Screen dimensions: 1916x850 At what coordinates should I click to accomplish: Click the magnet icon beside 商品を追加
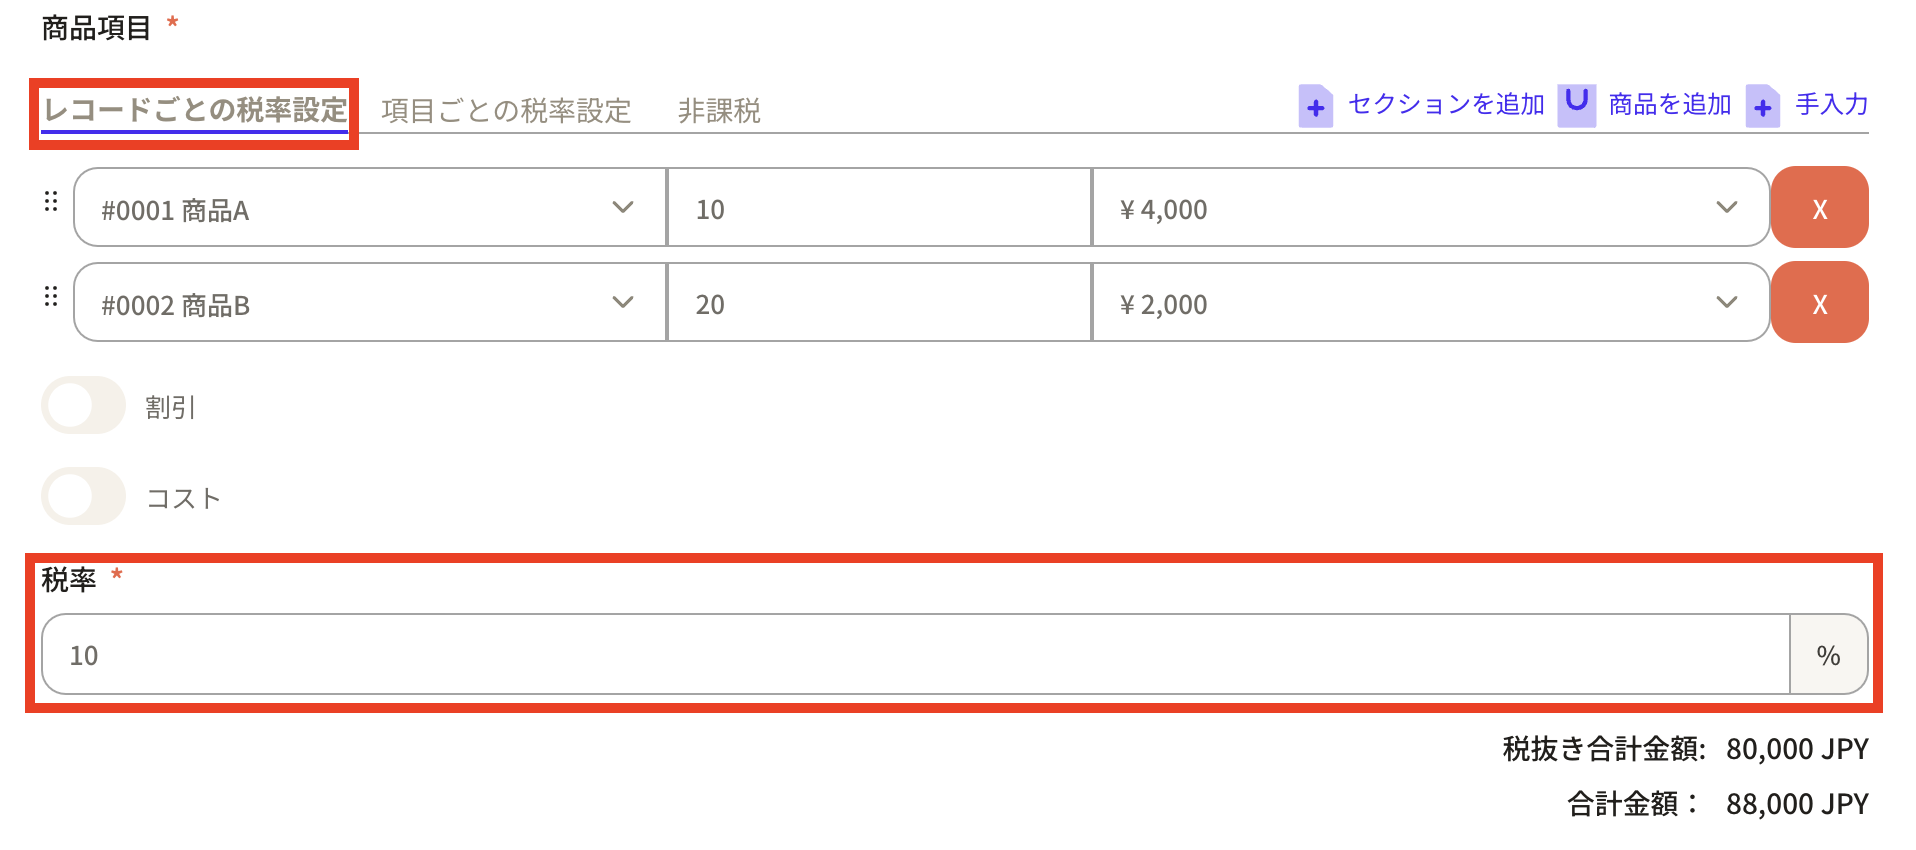(x=1576, y=104)
